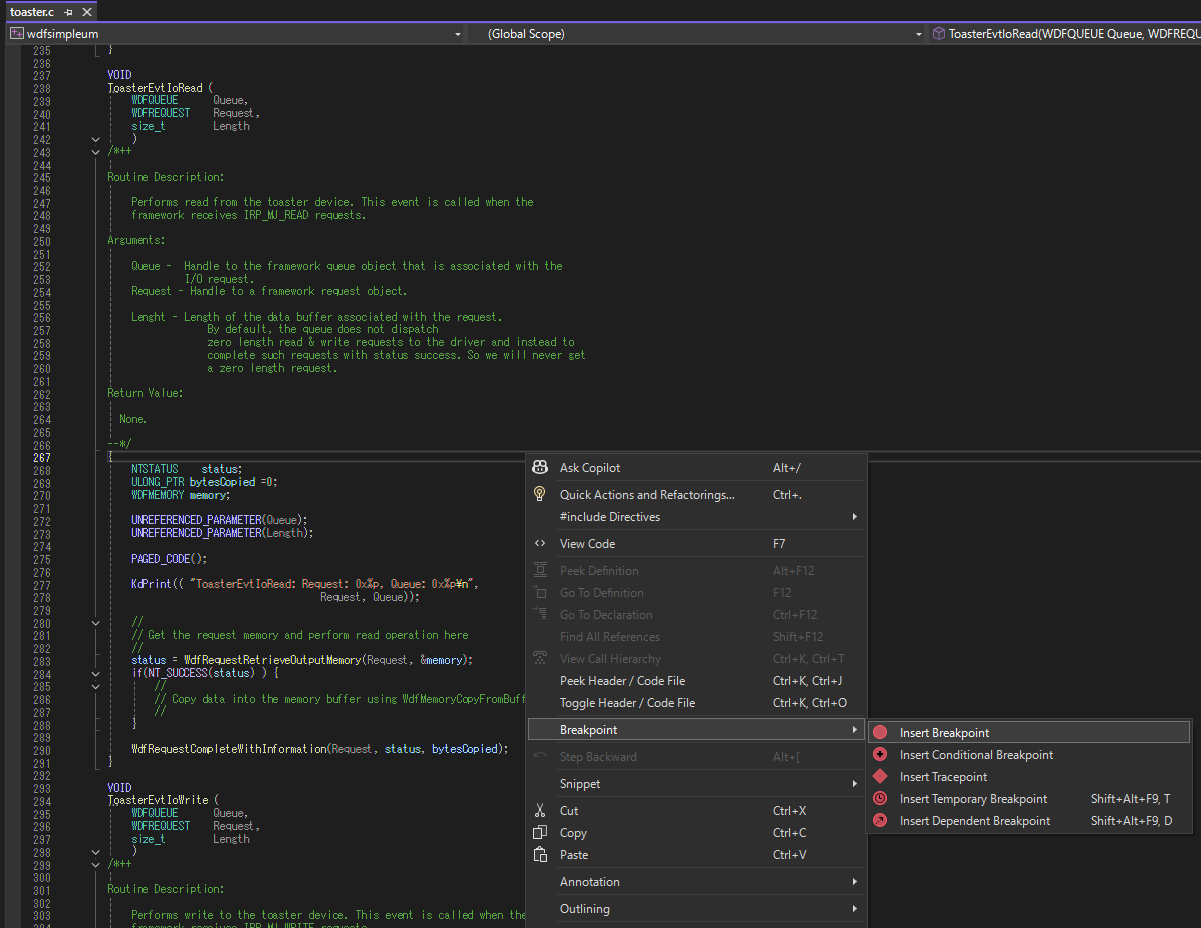1201x928 pixels.
Task: Close the toaster.c tab
Action: 87,12
